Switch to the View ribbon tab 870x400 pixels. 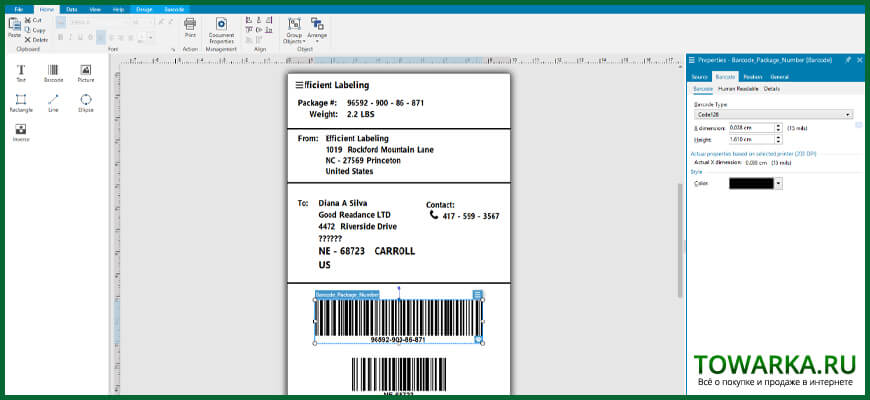pos(95,9)
